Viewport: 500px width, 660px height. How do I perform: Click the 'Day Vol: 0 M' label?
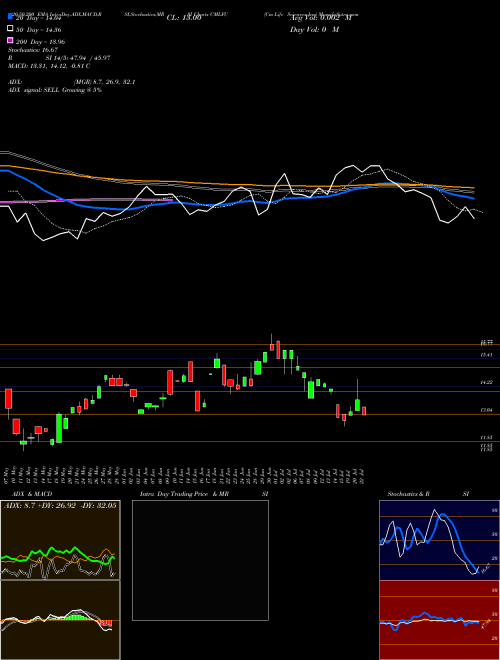pos(314,30)
